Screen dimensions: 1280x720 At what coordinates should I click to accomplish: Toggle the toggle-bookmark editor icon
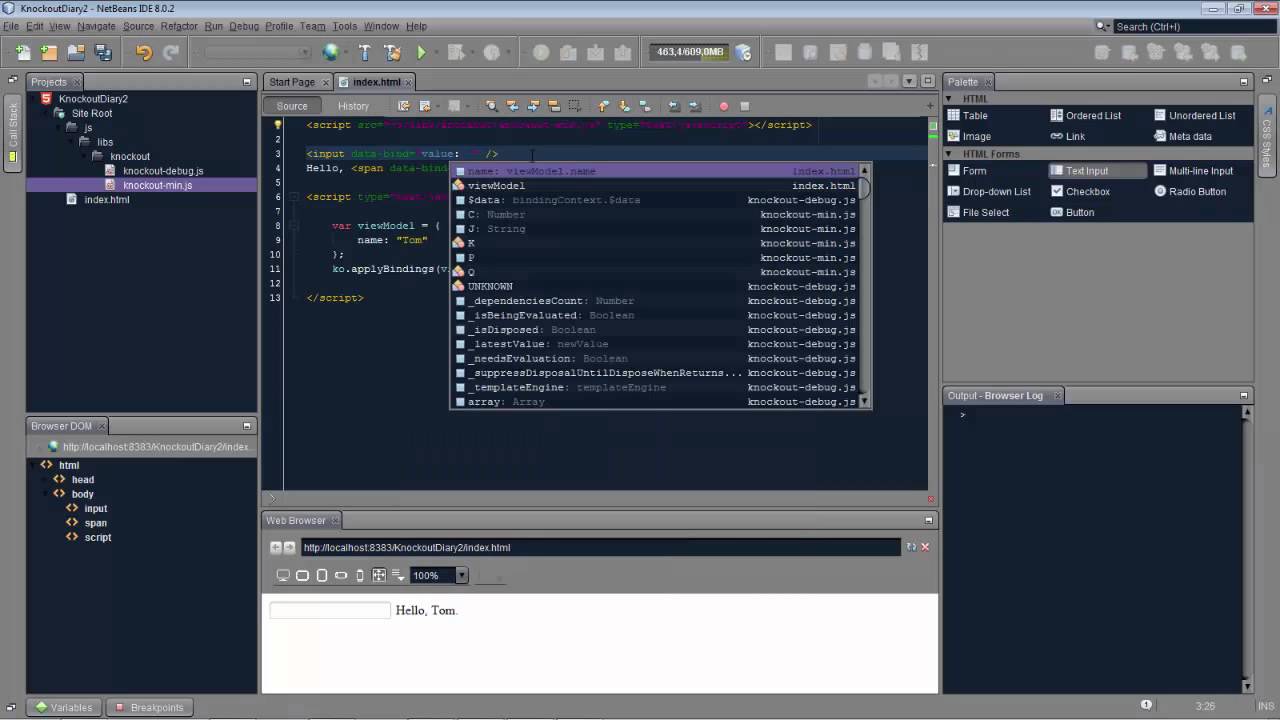(644, 106)
